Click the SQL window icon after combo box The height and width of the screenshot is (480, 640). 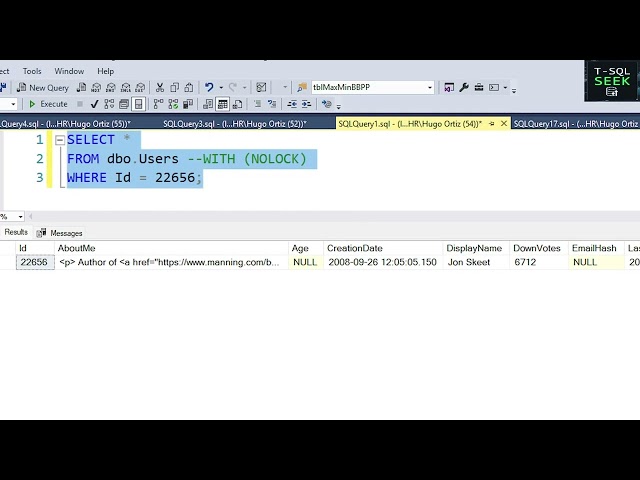point(449,87)
